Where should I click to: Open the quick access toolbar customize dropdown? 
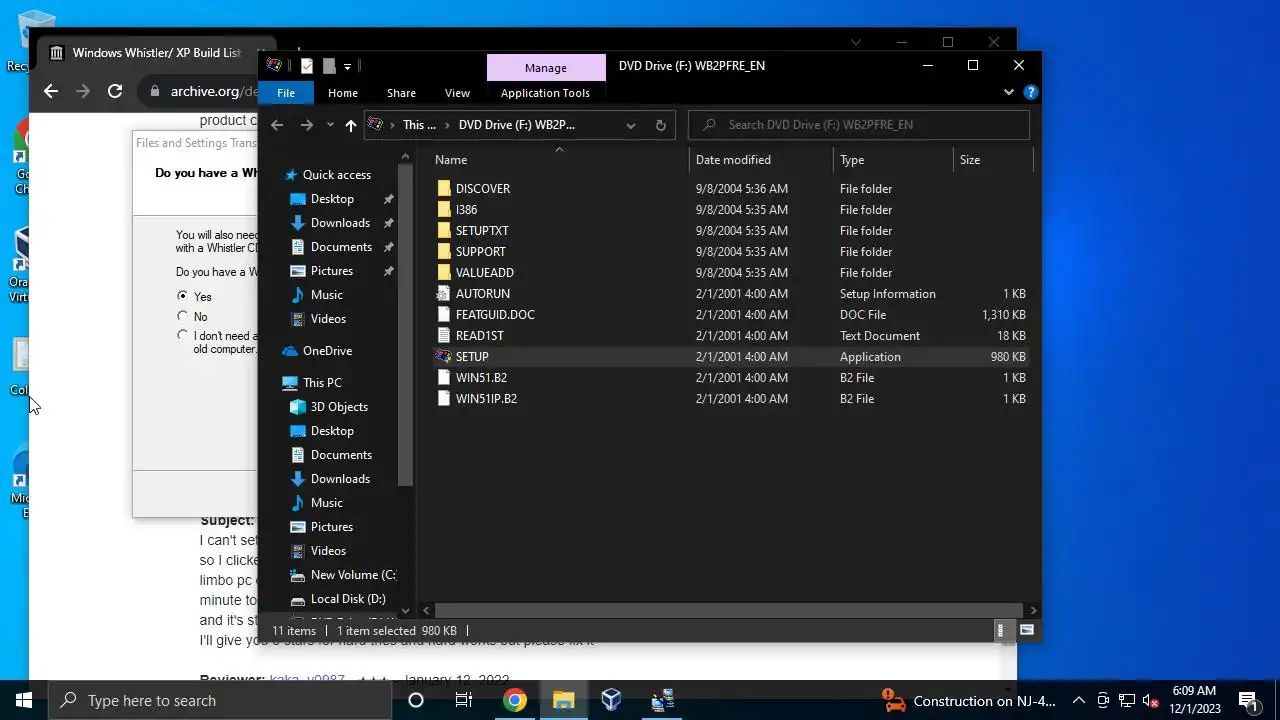tap(347, 66)
